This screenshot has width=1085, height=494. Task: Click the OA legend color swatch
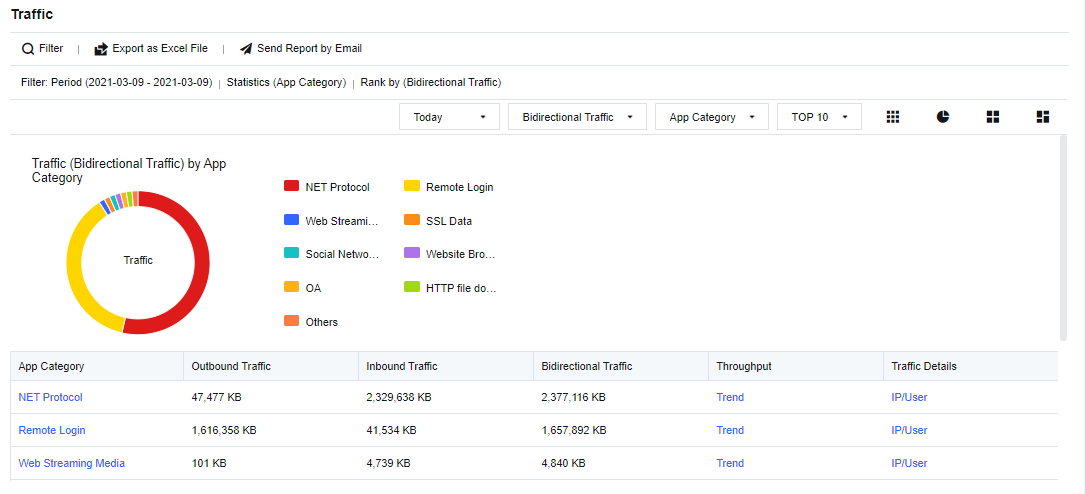292,288
